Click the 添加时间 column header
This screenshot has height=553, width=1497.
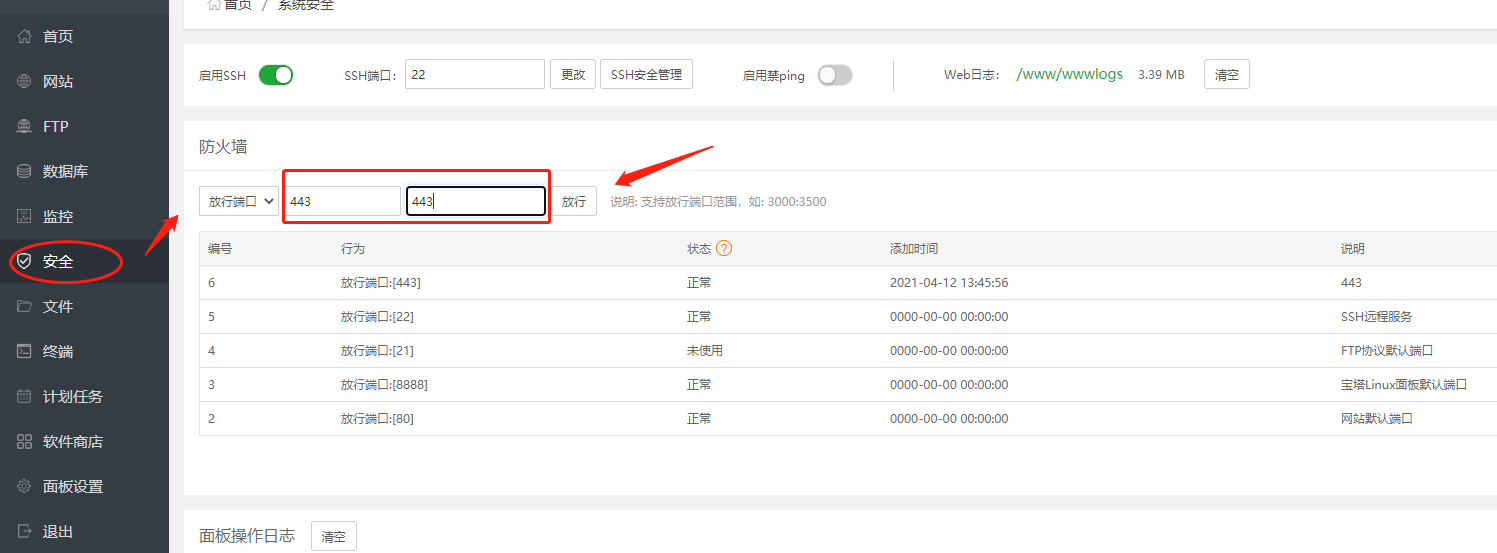tap(914, 248)
